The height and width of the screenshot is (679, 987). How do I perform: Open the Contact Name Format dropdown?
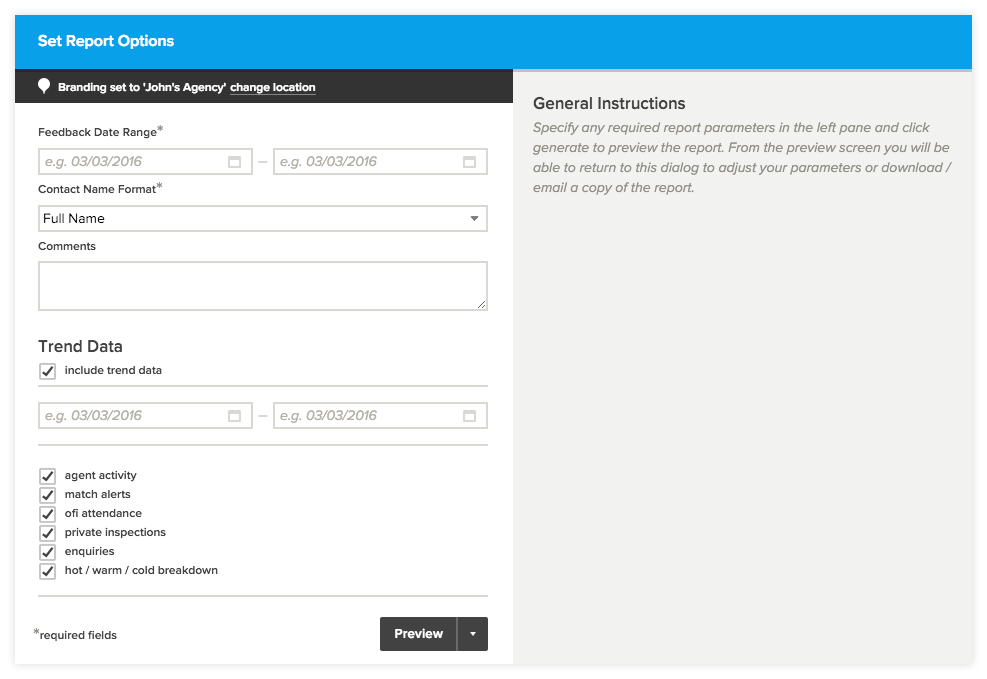click(x=262, y=218)
